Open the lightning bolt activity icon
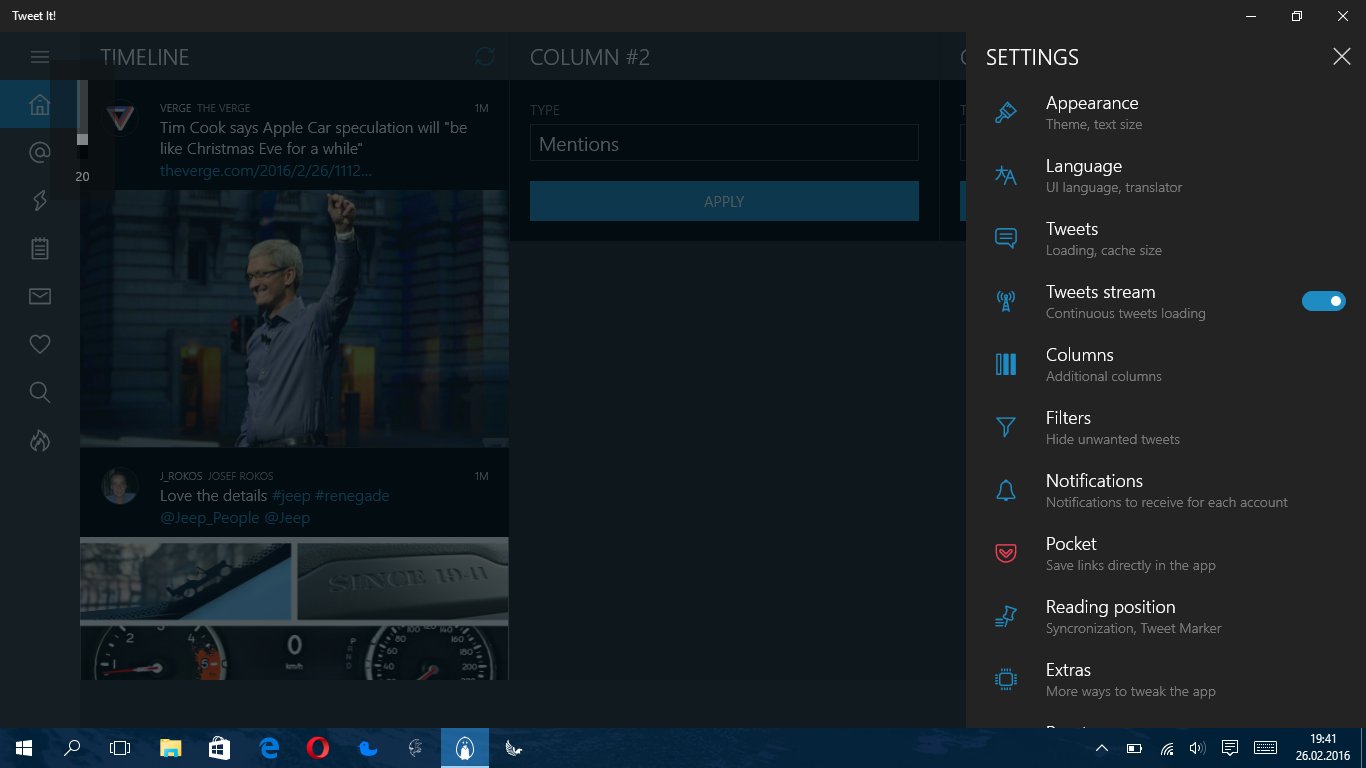 (40, 200)
